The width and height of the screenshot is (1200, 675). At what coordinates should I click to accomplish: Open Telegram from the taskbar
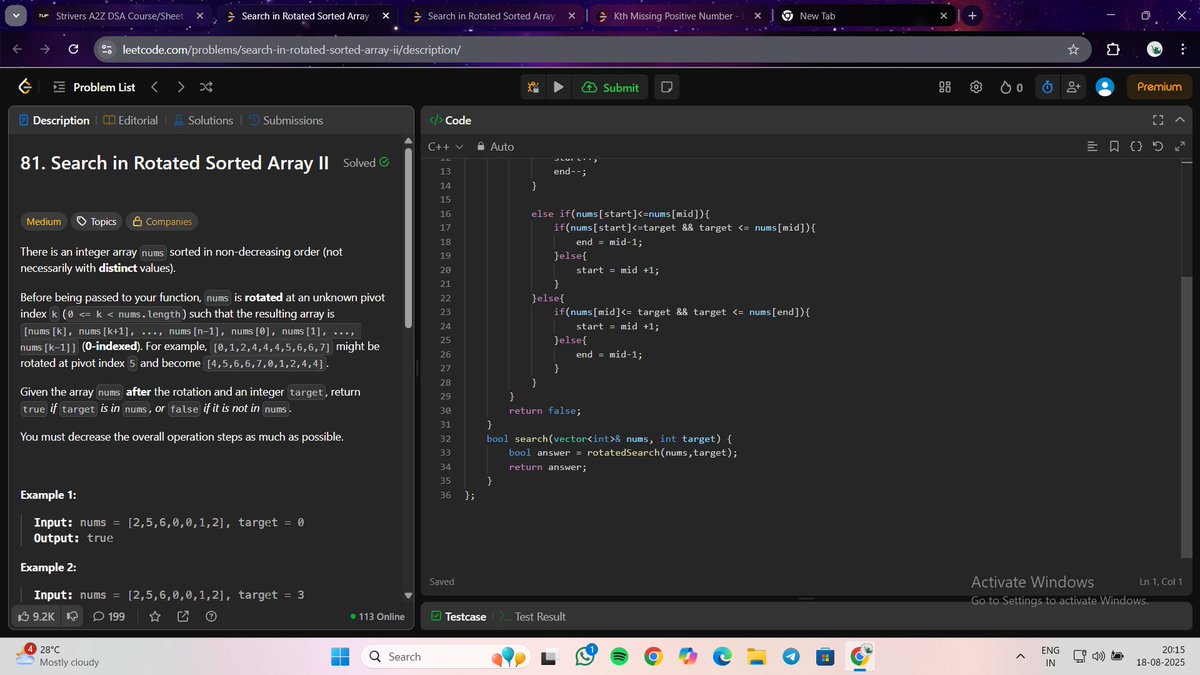[790, 656]
